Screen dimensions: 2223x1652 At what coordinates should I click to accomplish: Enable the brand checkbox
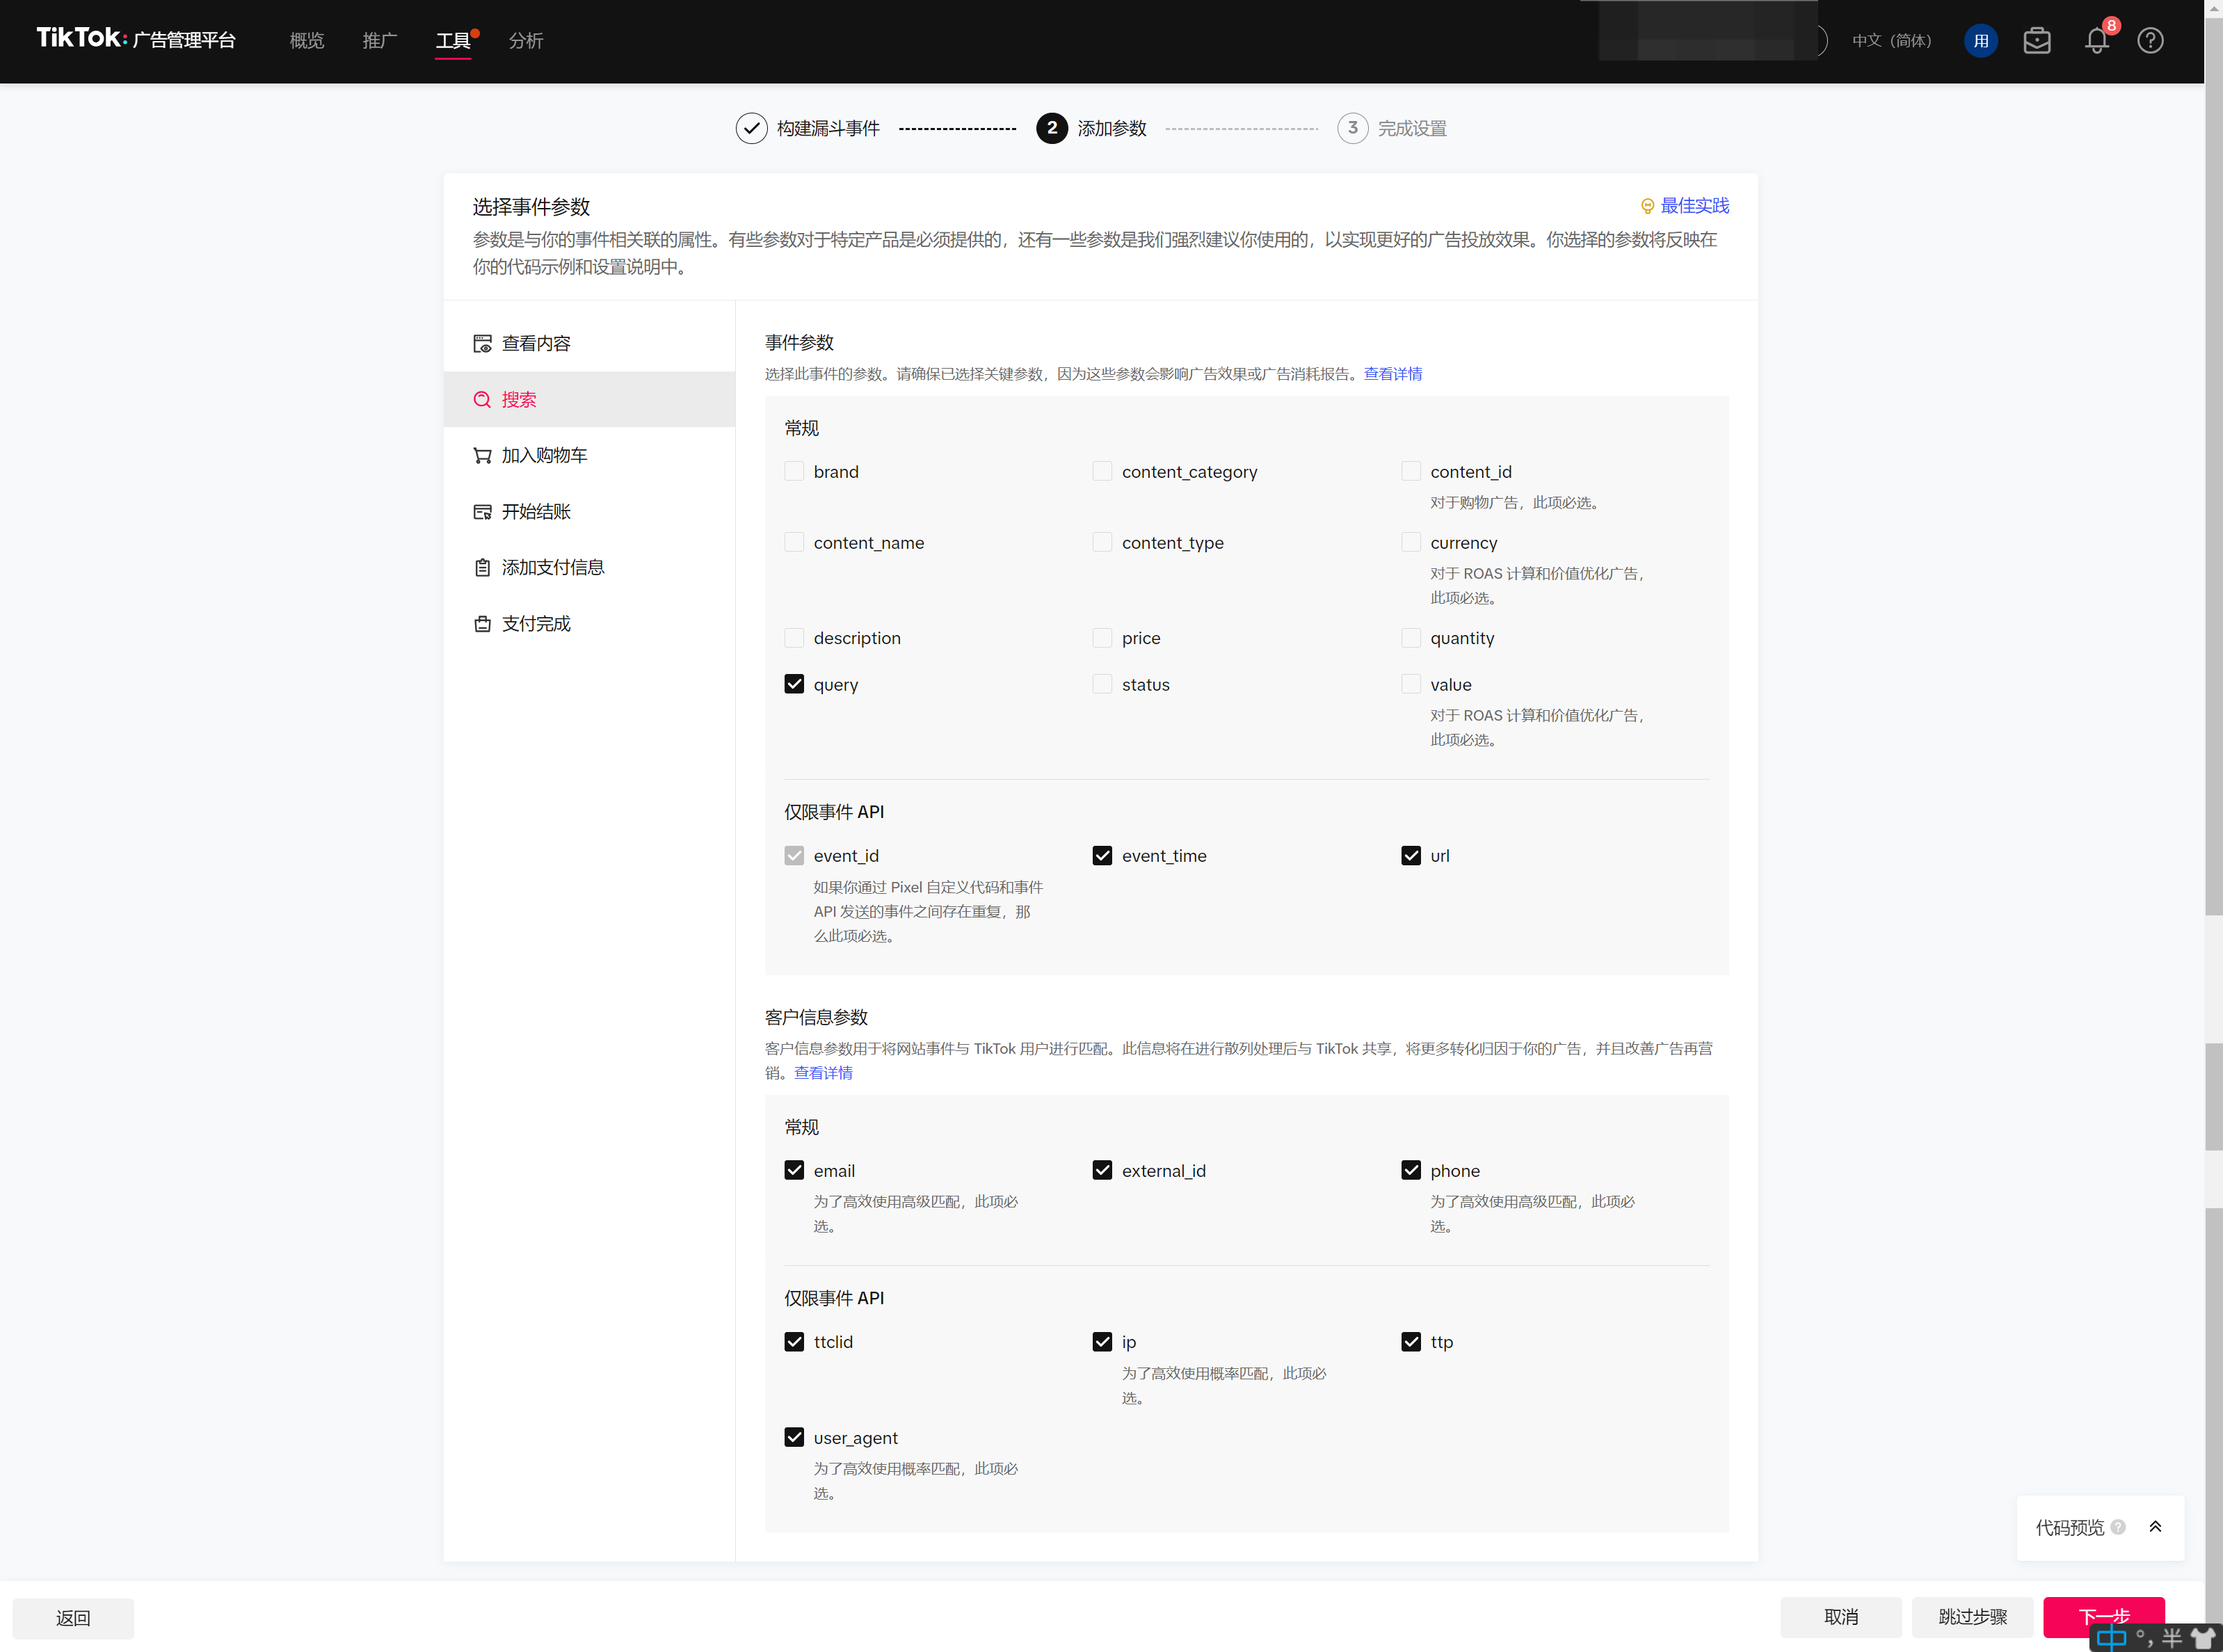794,471
